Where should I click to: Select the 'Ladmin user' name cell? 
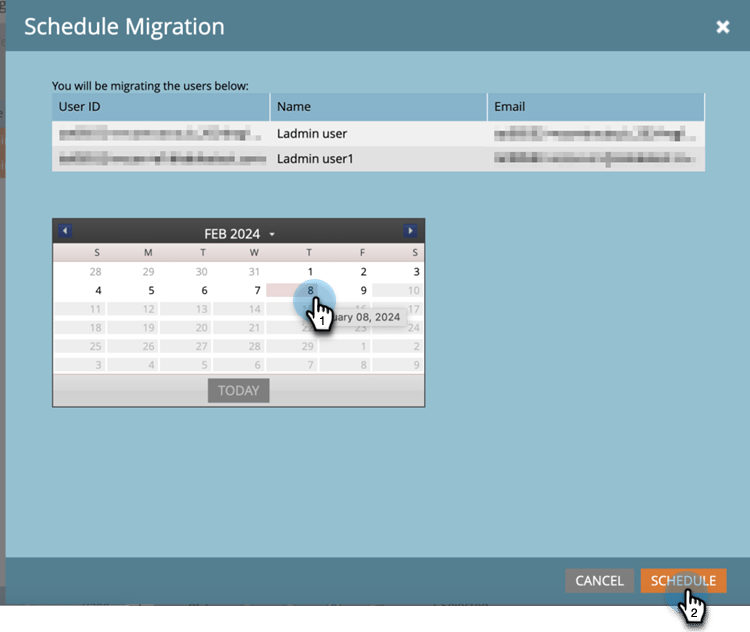[x=378, y=133]
